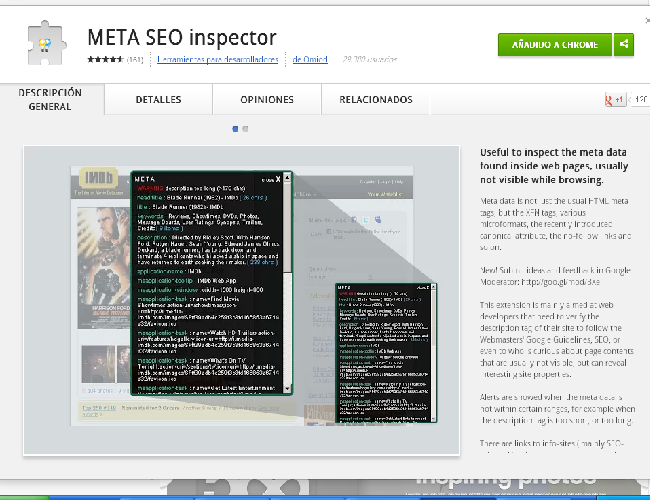Click the META SEO inspector puzzle-piece icon
650x500 pixels.
click(x=47, y=43)
